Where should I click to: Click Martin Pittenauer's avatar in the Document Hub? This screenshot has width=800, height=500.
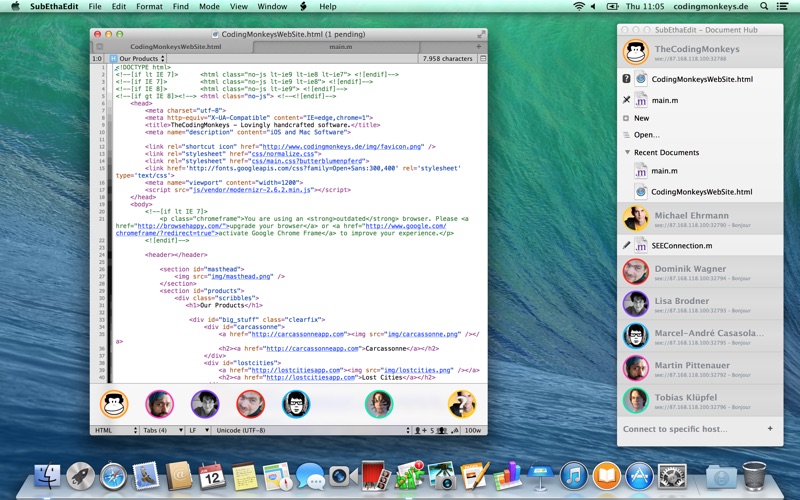[636, 368]
